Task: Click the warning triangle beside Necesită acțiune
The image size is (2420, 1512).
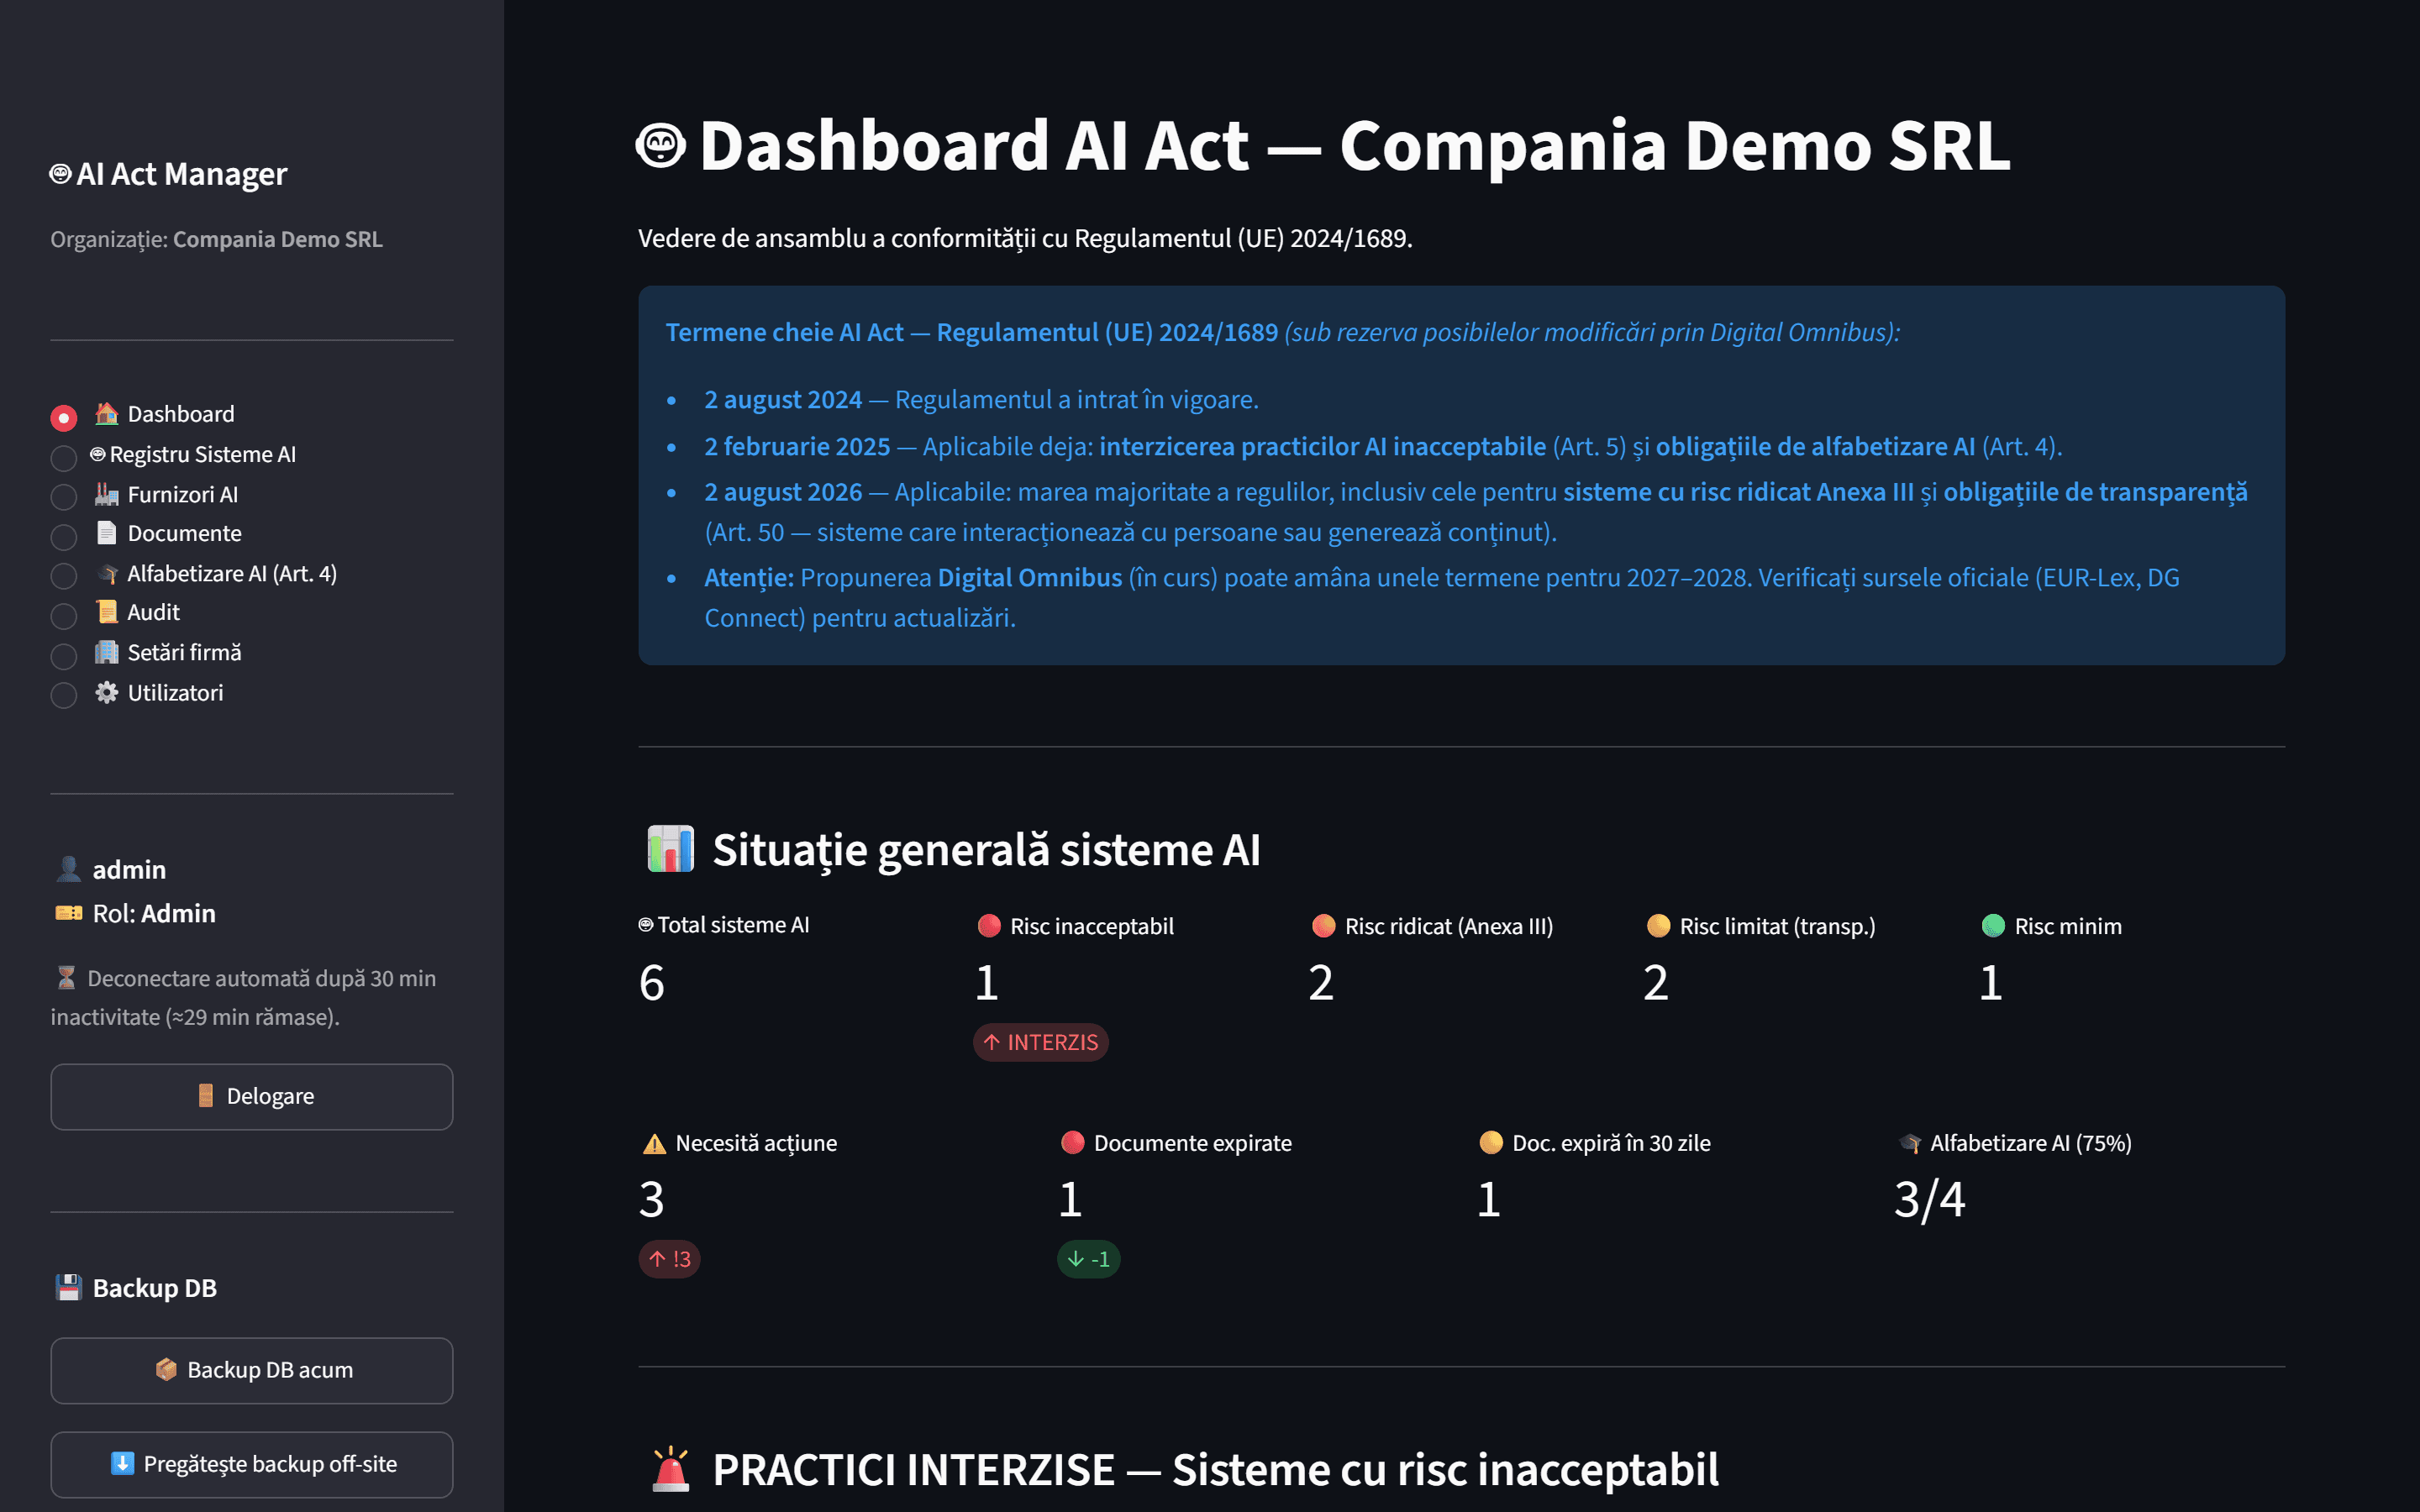Action: (x=654, y=1144)
